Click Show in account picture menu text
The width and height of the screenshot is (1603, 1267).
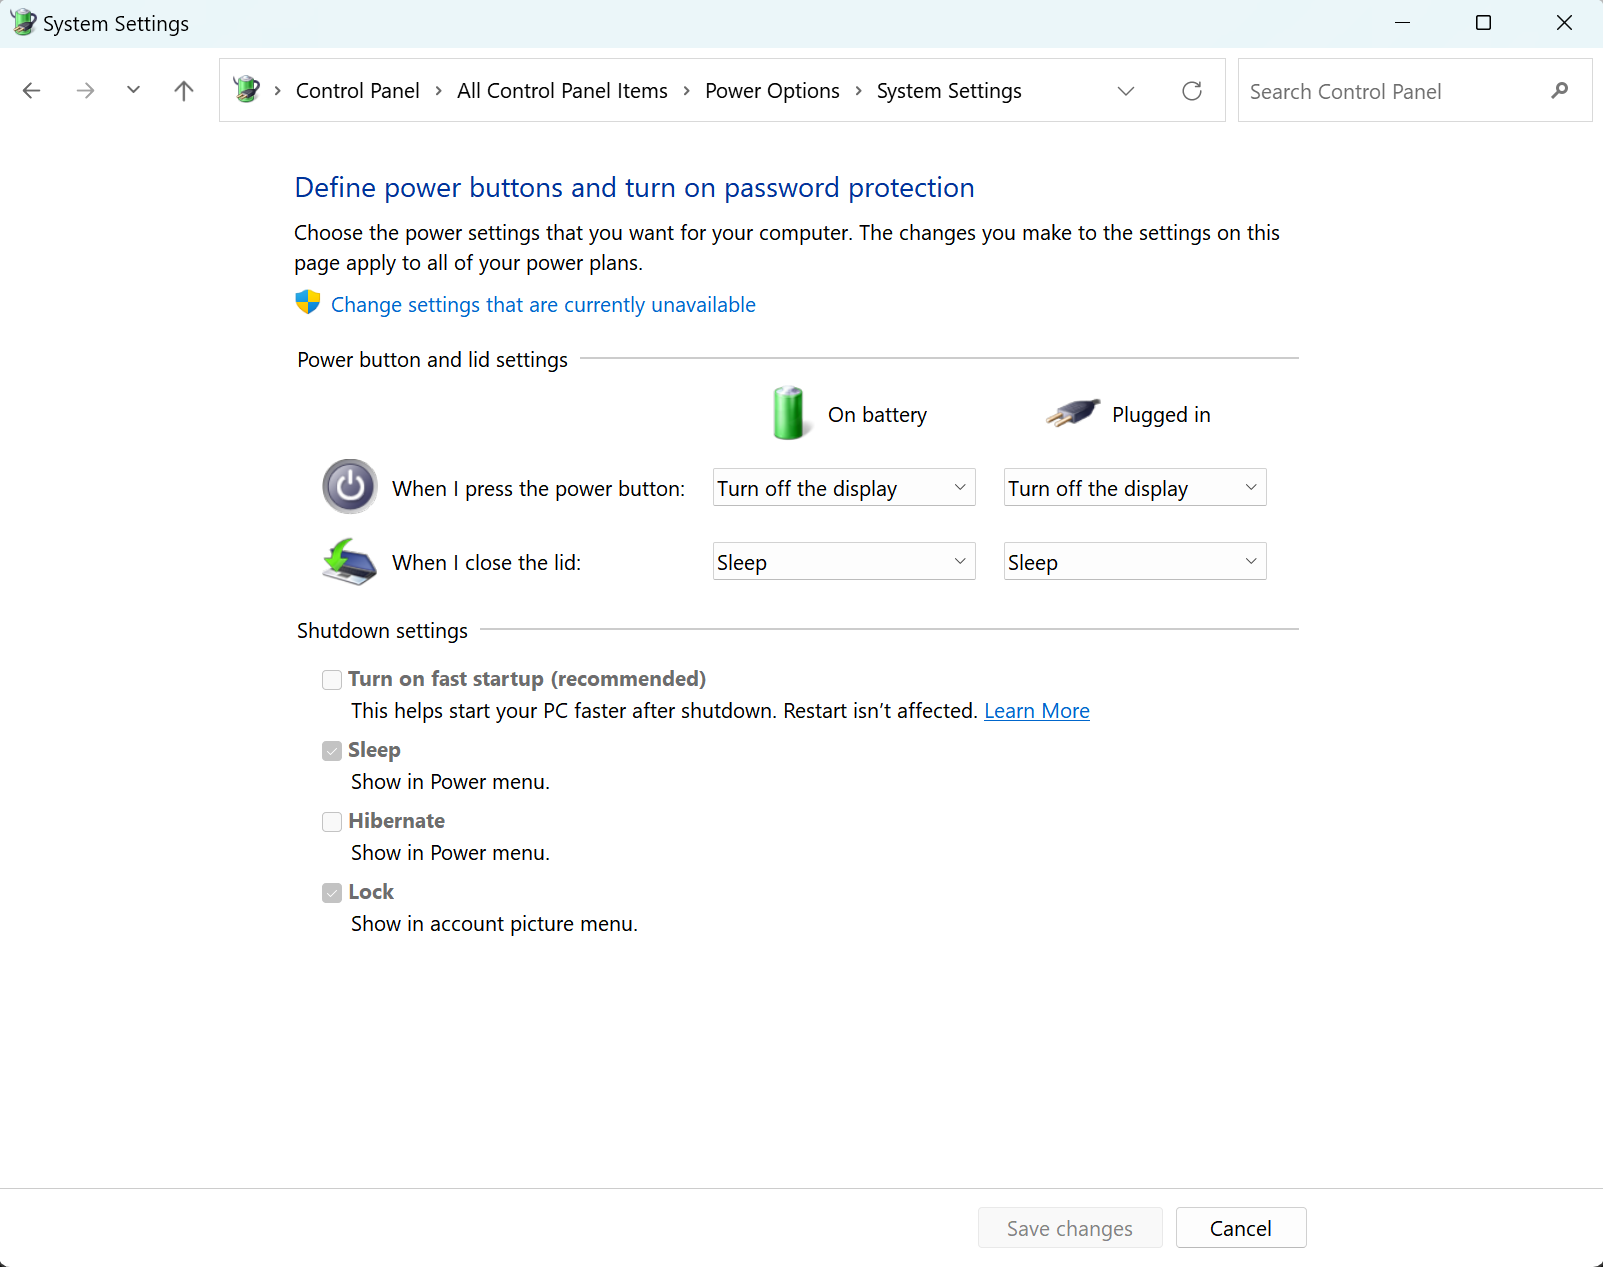click(x=494, y=924)
